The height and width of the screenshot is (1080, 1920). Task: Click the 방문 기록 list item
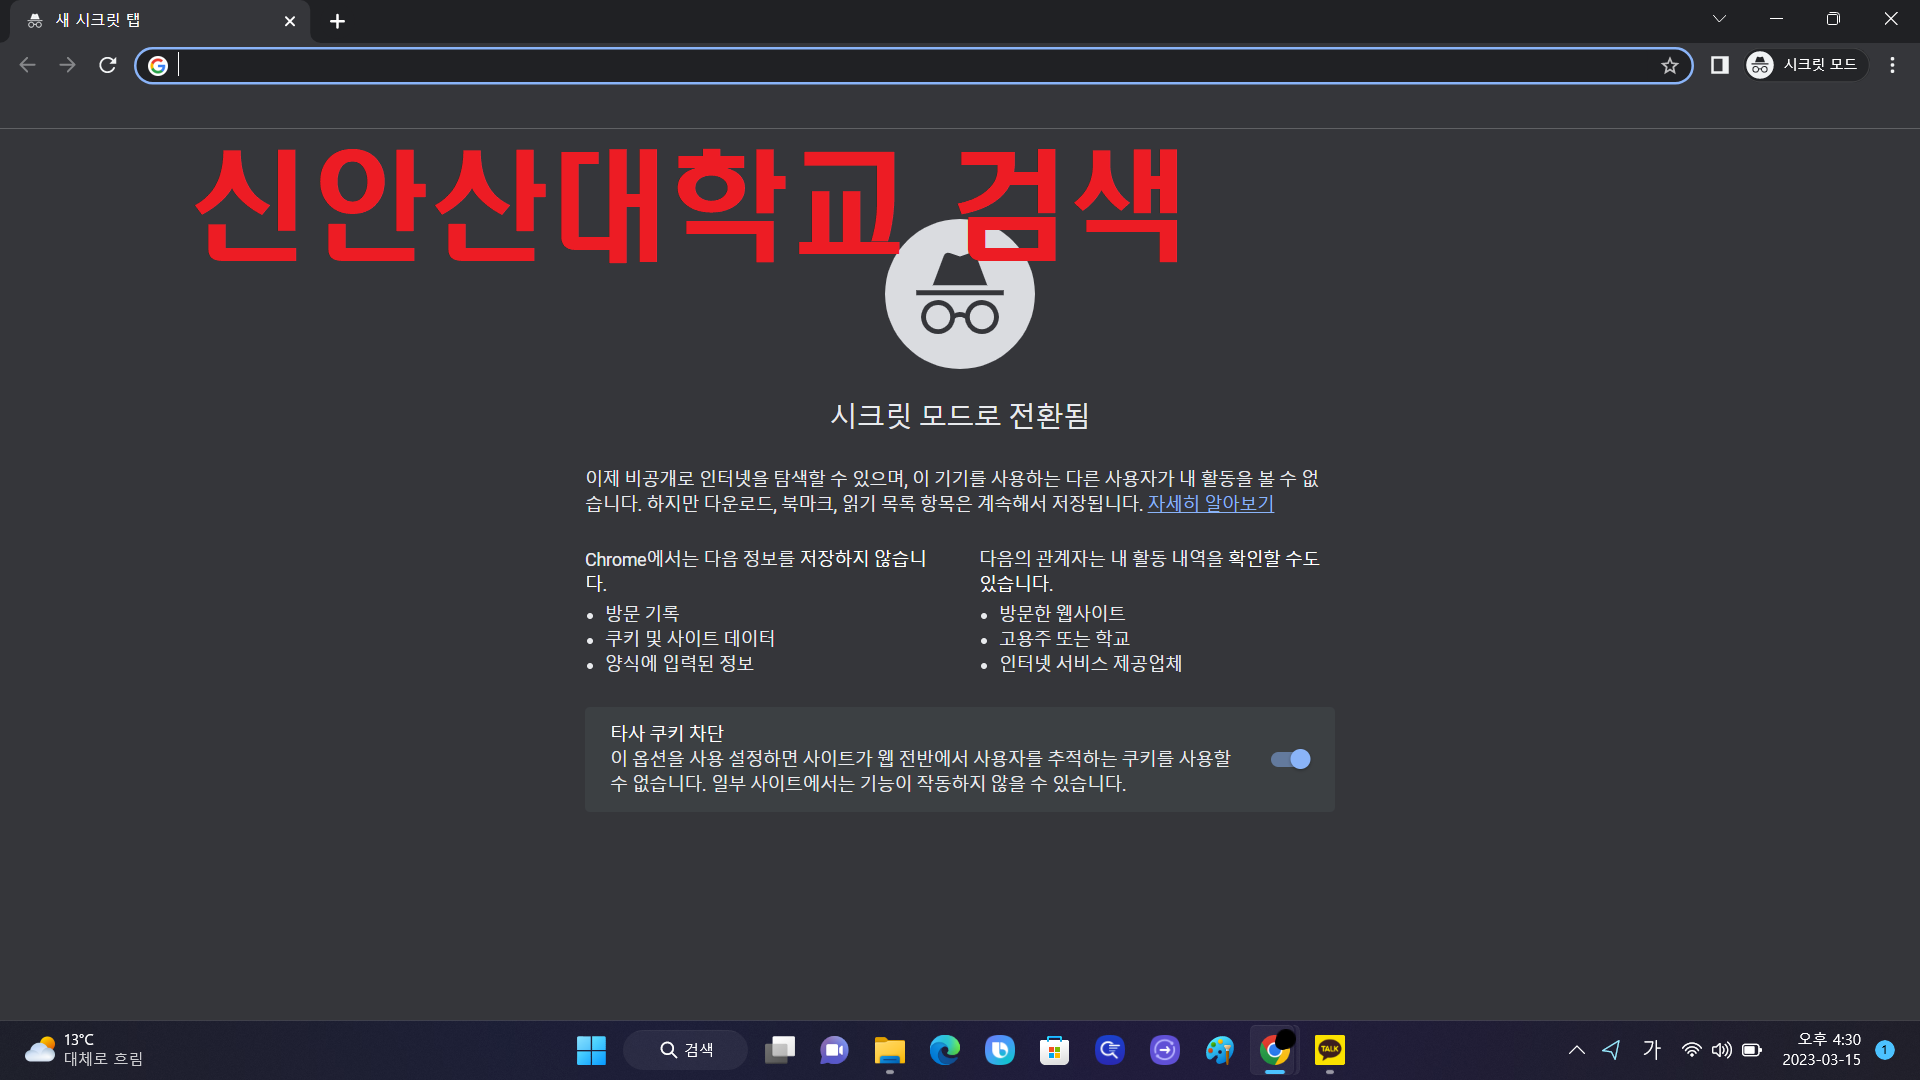(642, 613)
